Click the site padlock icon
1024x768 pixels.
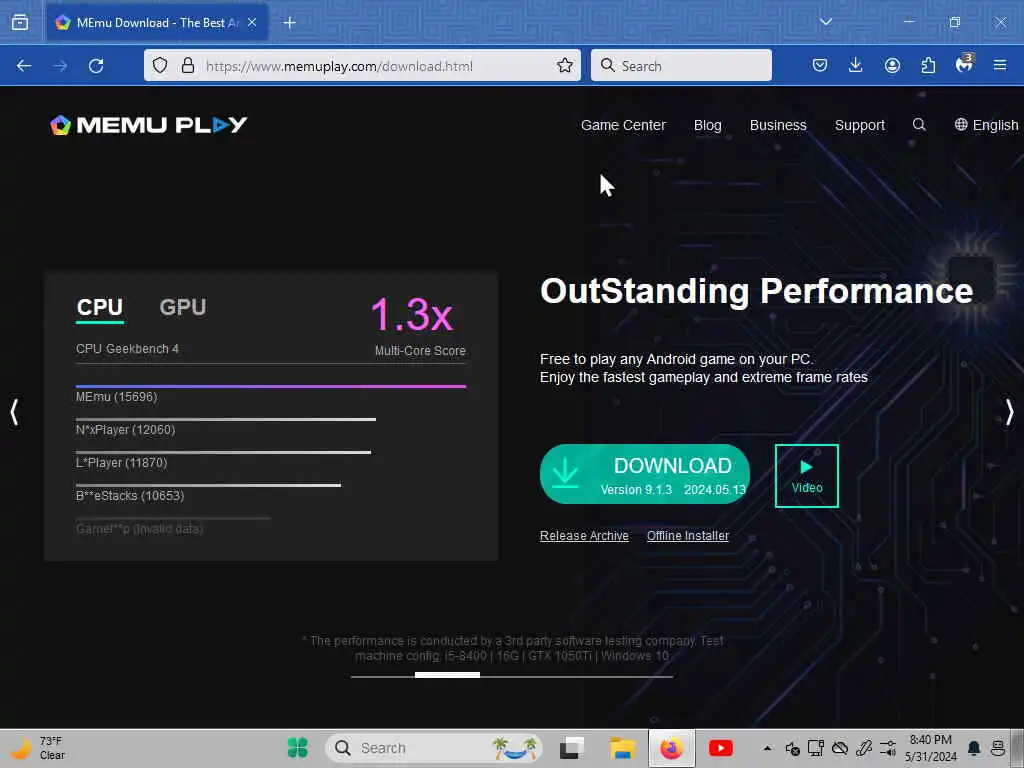coord(188,65)
